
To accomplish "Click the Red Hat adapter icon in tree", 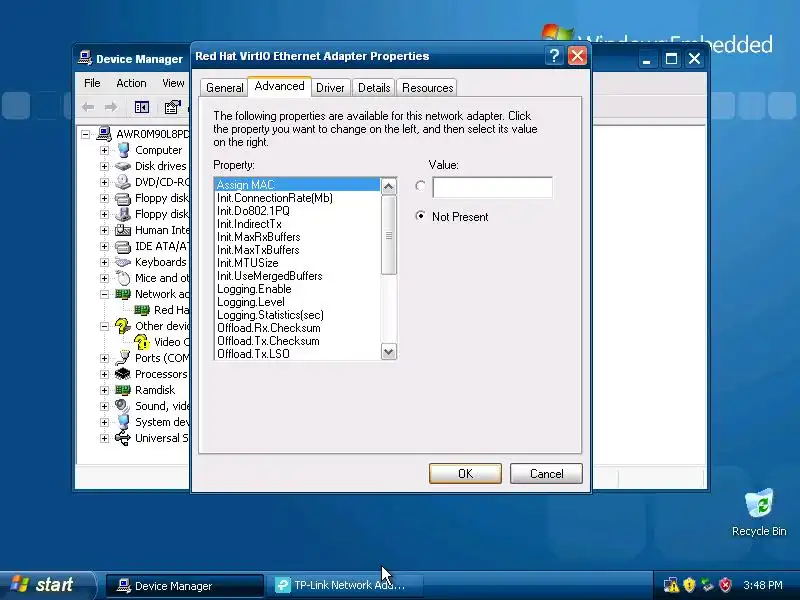I will click(x=142, y=310).
